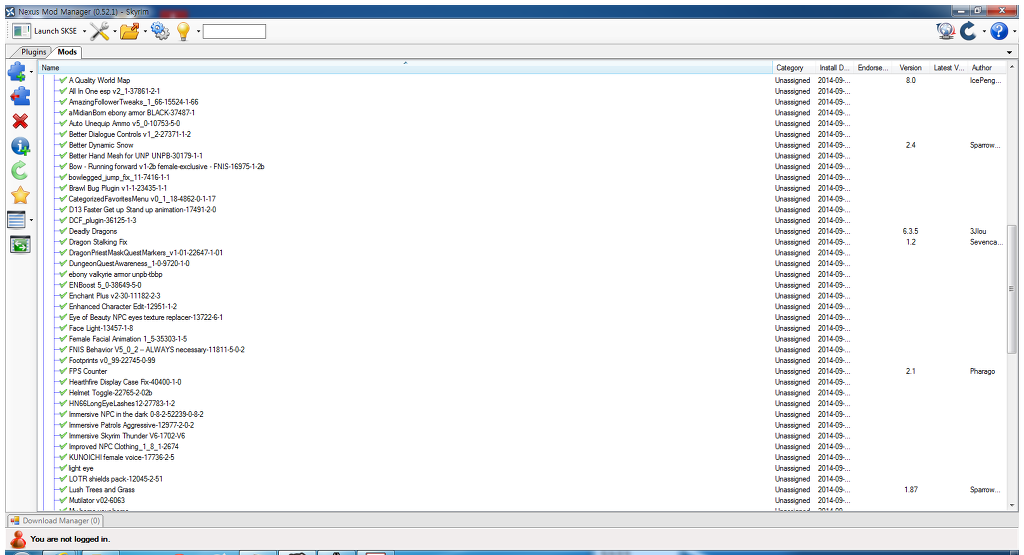Click the light bulb tips icon
The width and height of the screenshot is (1024, 555).
[184, 31]
